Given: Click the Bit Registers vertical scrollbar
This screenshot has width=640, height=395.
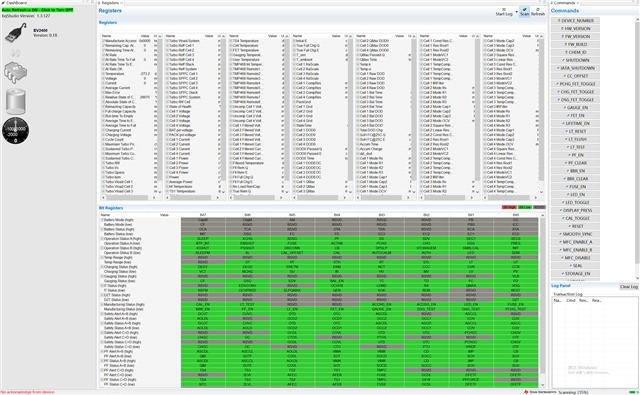Looking at the screenshot, I should click(x=542, y=300).
